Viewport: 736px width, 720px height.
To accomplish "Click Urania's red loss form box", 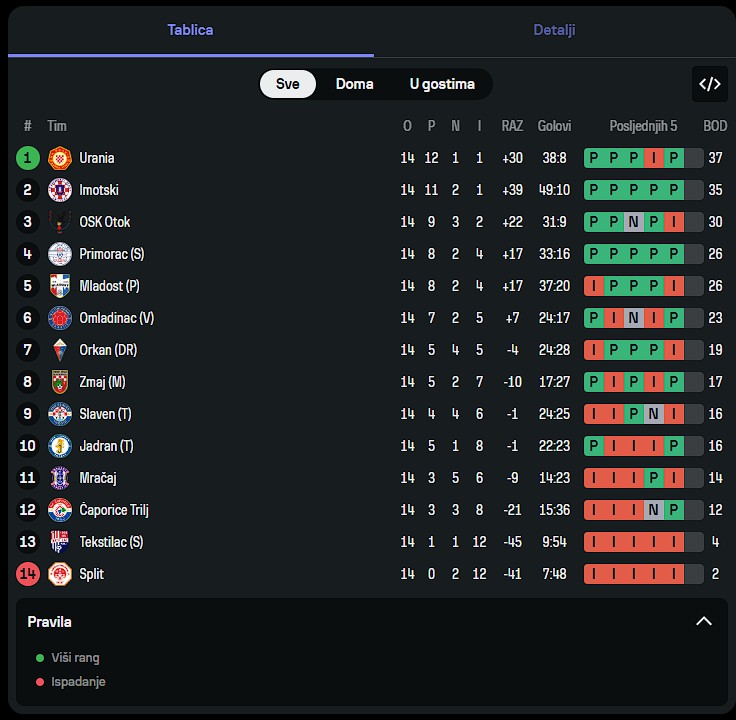I will pos(653,158).
